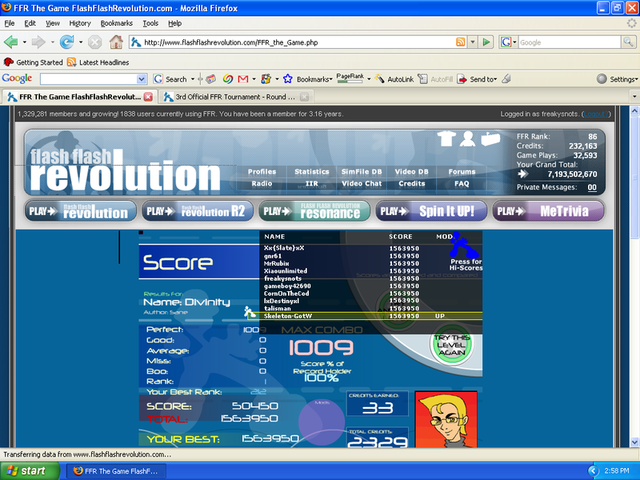Click the AutoLink pencil icon

coord(380,79)
